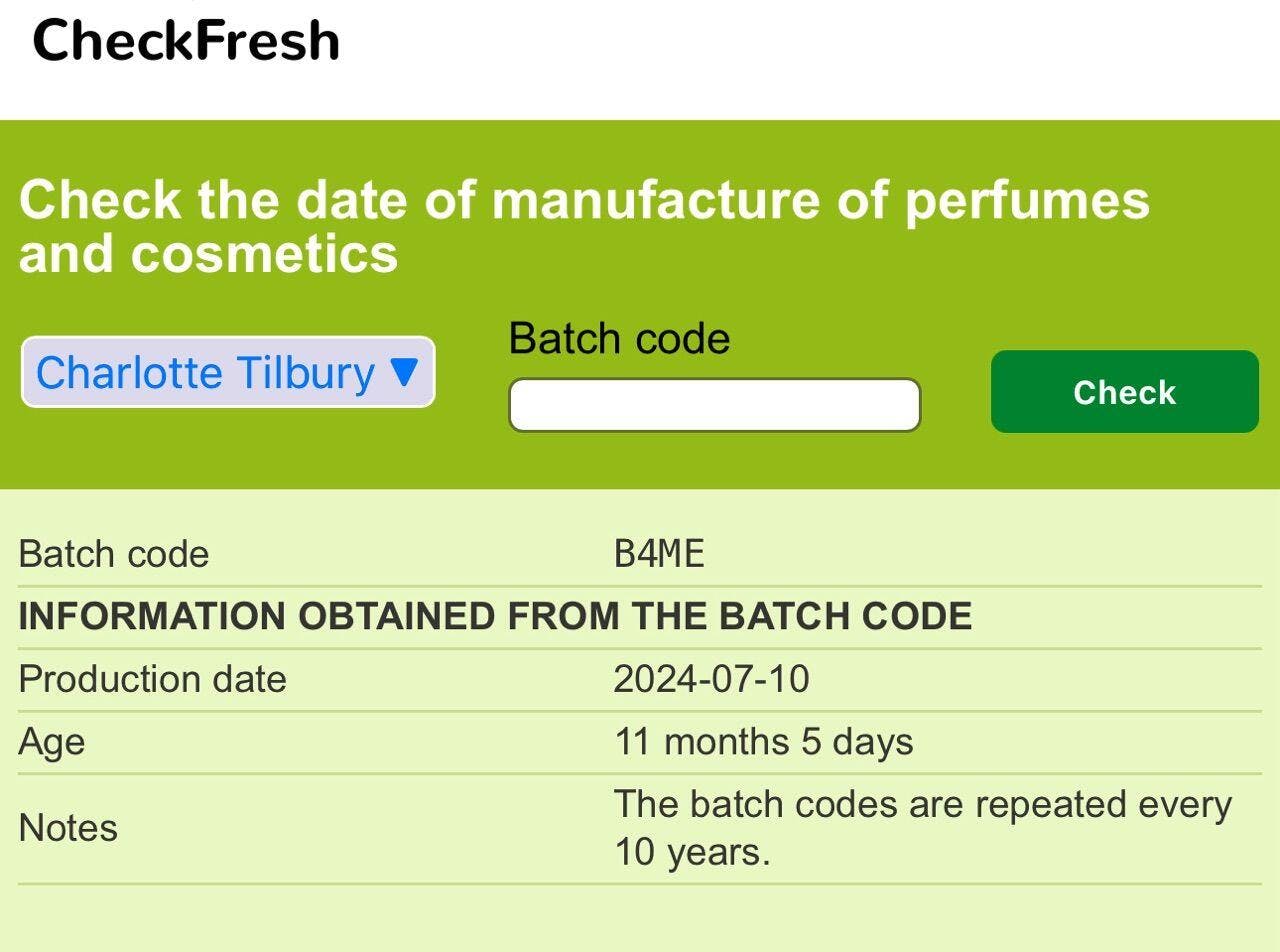This screenshot has height=952, width=1280.
Task: Click the word 'perfumes' in the heading
Action: [x=1027, y=198]
